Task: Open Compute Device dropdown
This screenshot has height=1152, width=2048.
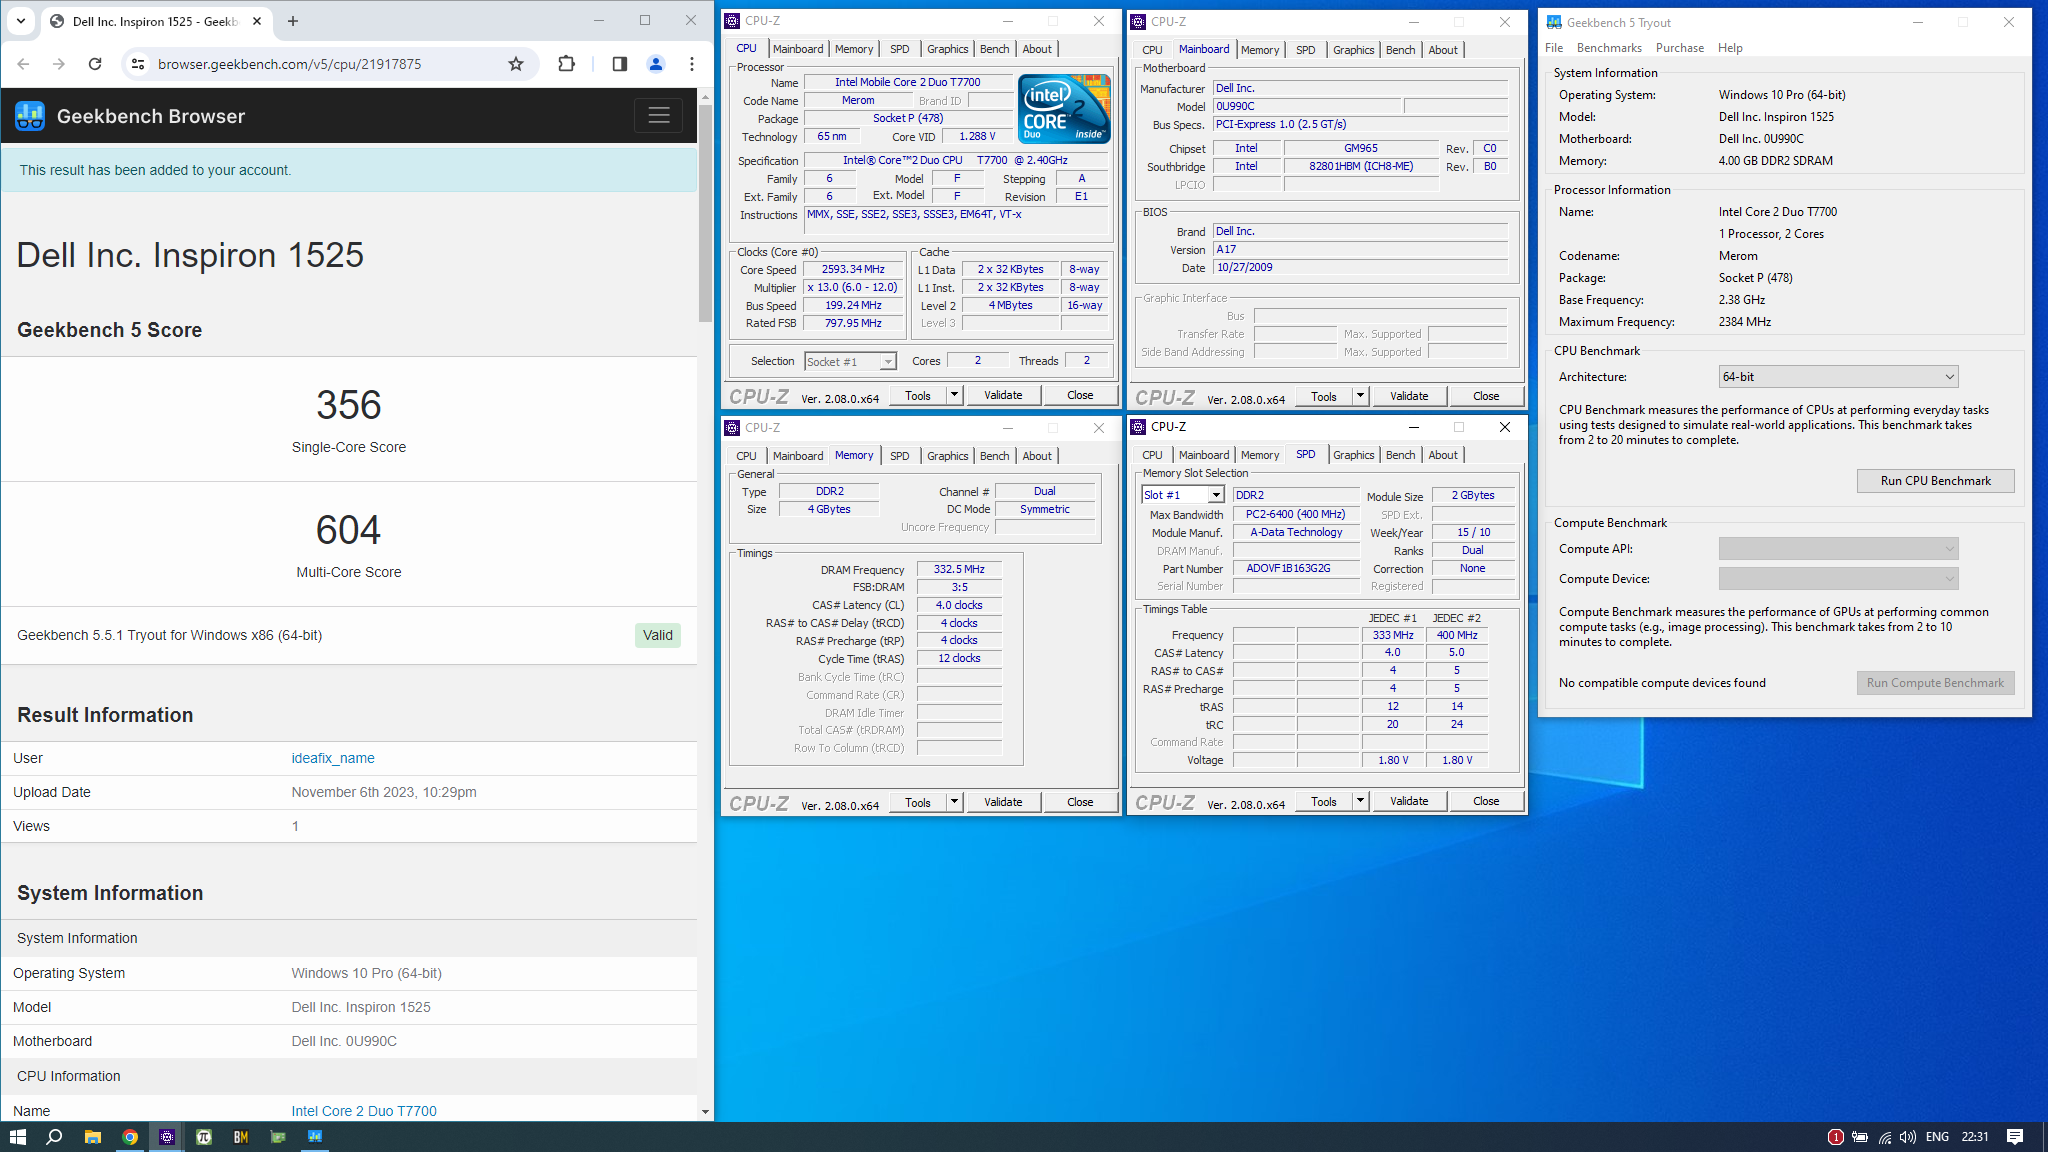Action: [1838, 579]
